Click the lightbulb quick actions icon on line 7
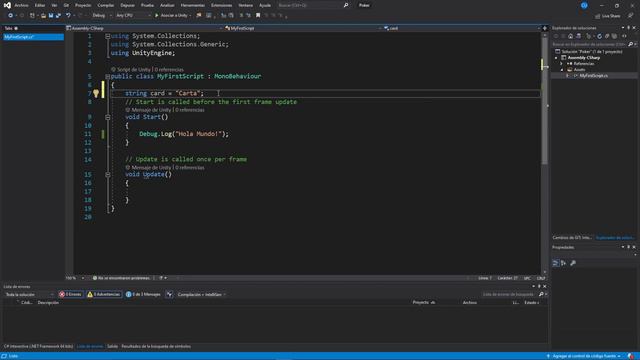 coord(96,93)
